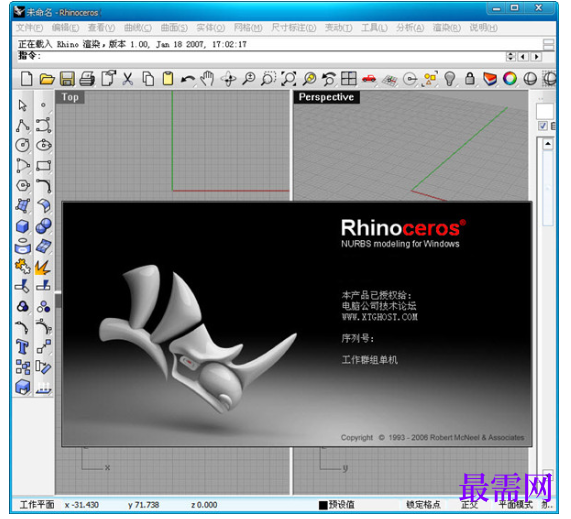This screenshot has height=519, width=571.
Task: Click the Undo arrow icon
Action: point(188,79)
